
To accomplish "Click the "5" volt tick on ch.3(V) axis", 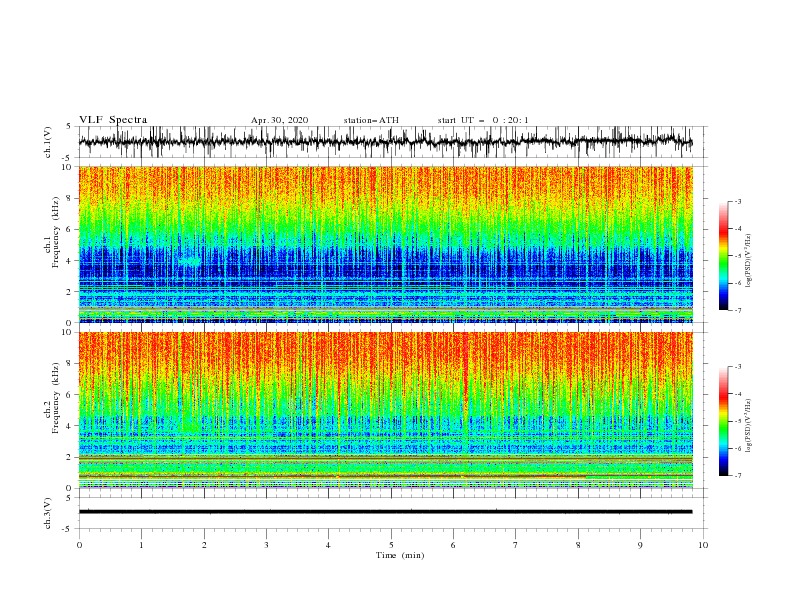I will click(70, 498).
